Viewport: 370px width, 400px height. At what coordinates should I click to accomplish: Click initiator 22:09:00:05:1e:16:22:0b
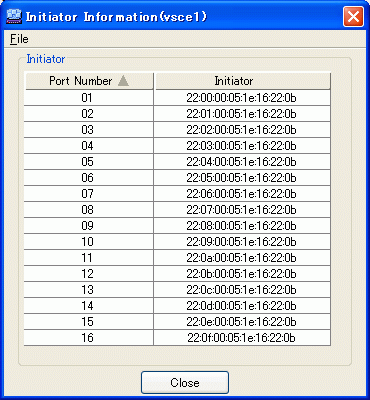pyautogui.click(x=242, y=242)
